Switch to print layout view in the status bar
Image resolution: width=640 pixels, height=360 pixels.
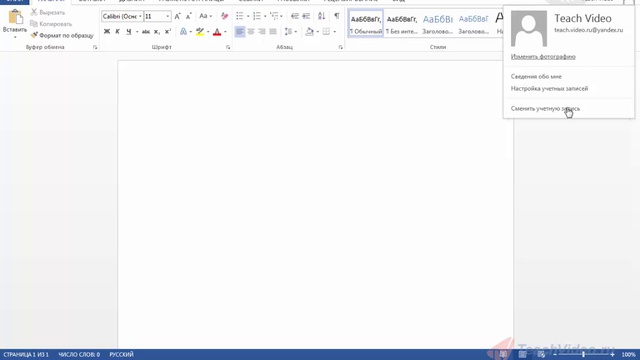click(x=522, y=355)
